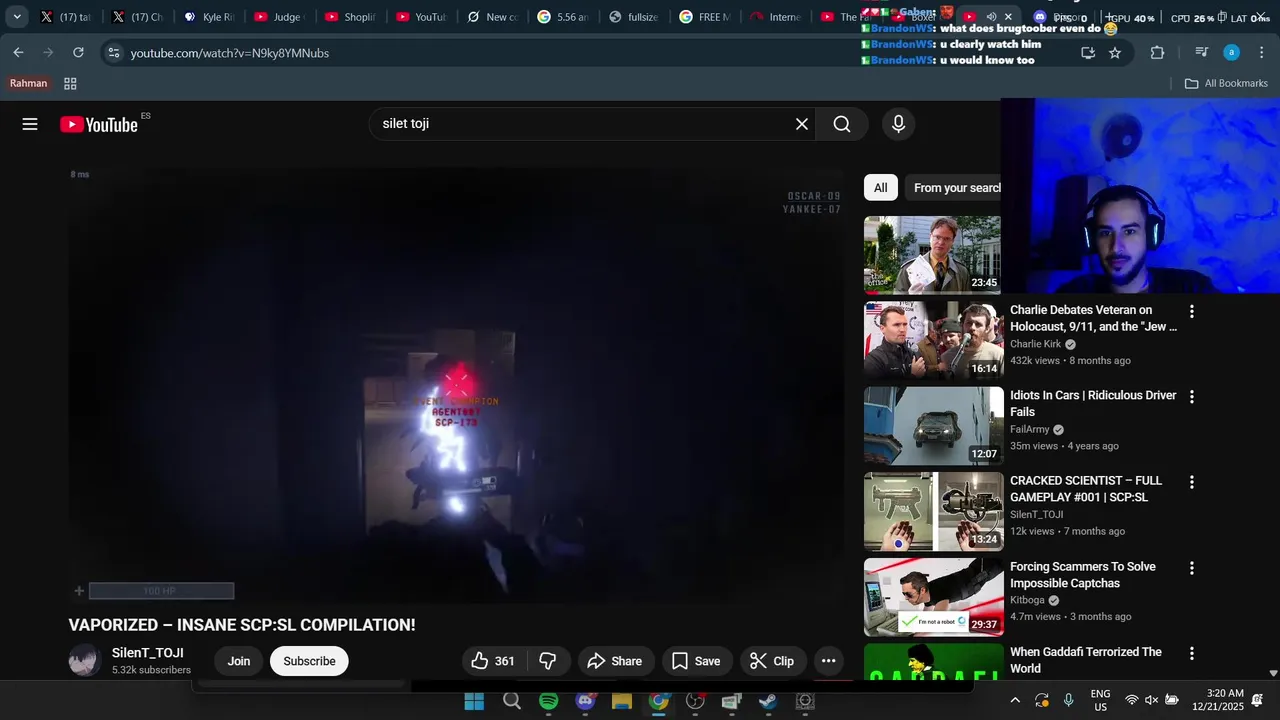Switch to the Shoplif browser tab
Screen dimensions: 1280x720
(x=350, y=17)
